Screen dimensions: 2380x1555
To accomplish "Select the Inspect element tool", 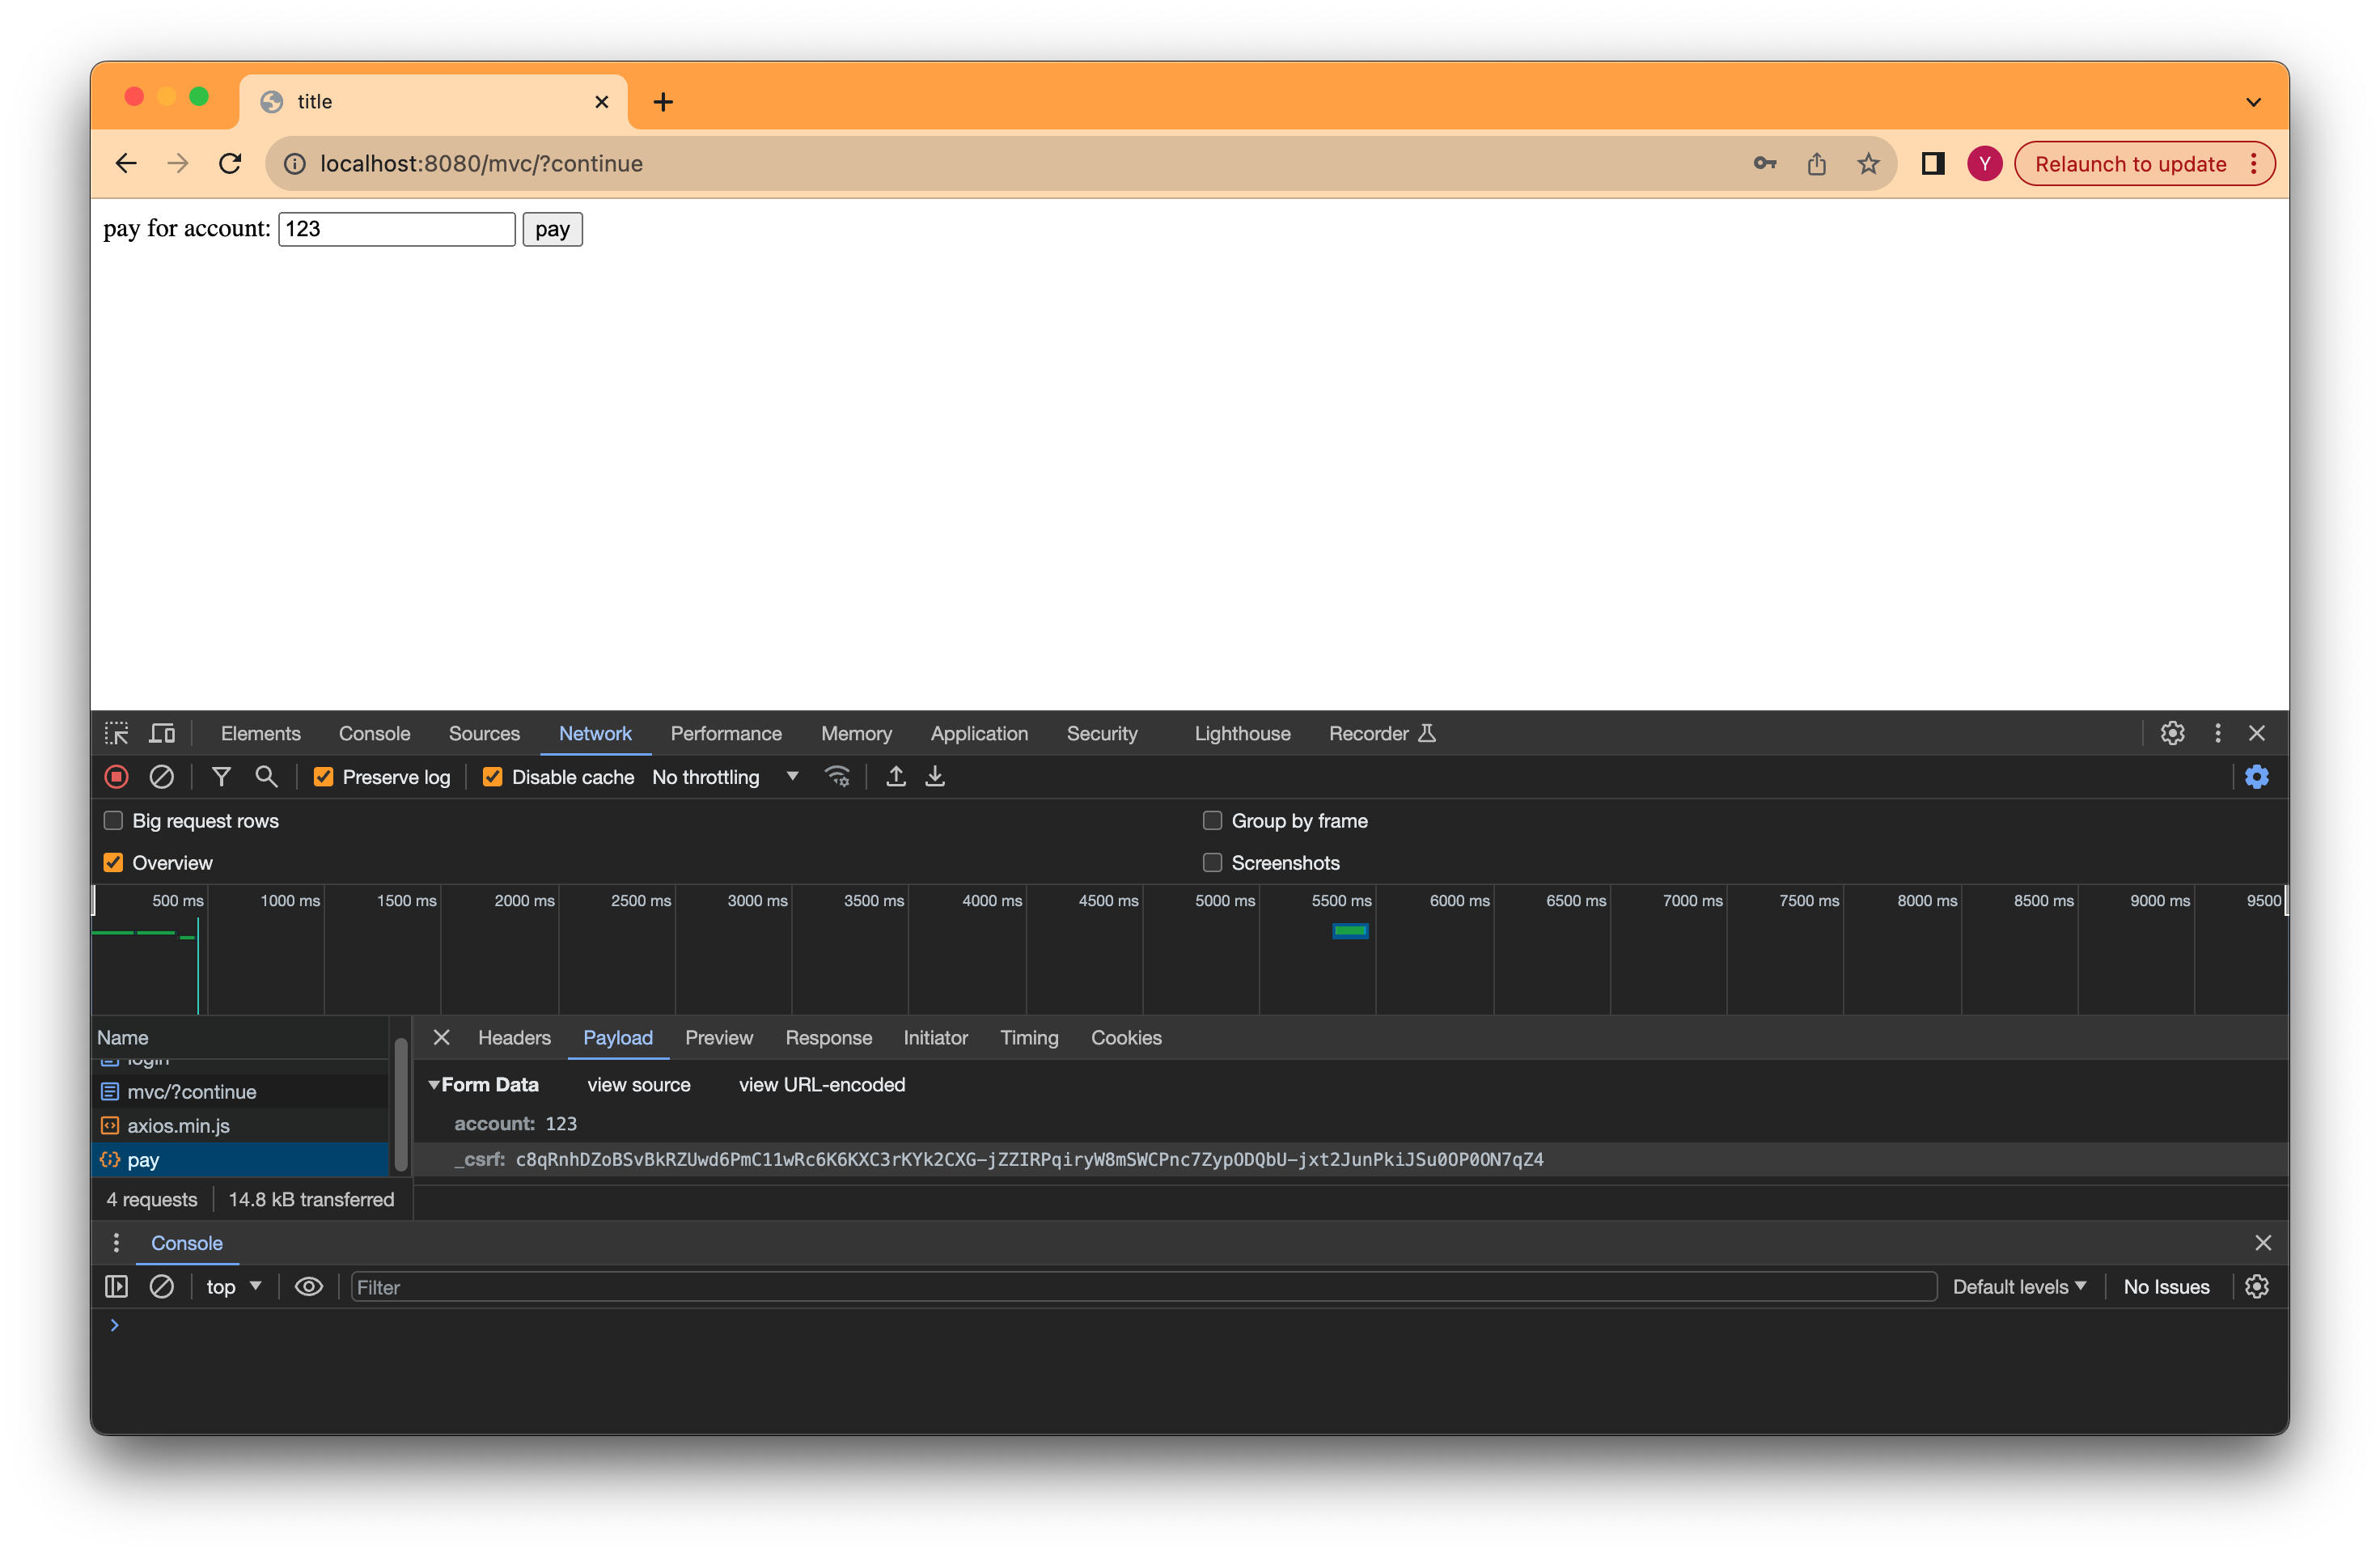I will 116,733.
